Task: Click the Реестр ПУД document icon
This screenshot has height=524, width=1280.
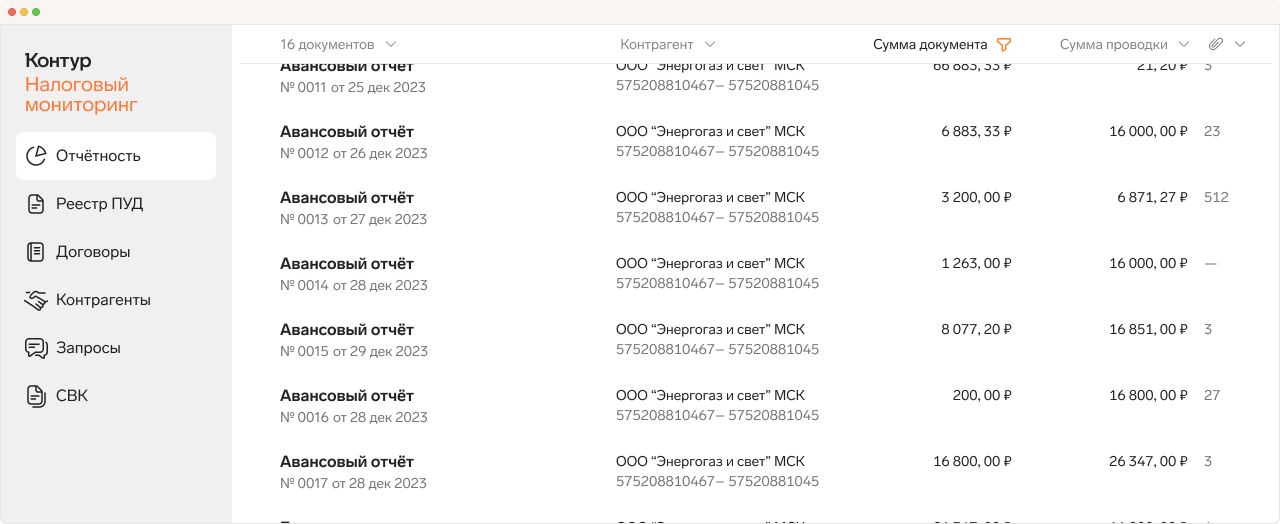Action: (36, 204)
